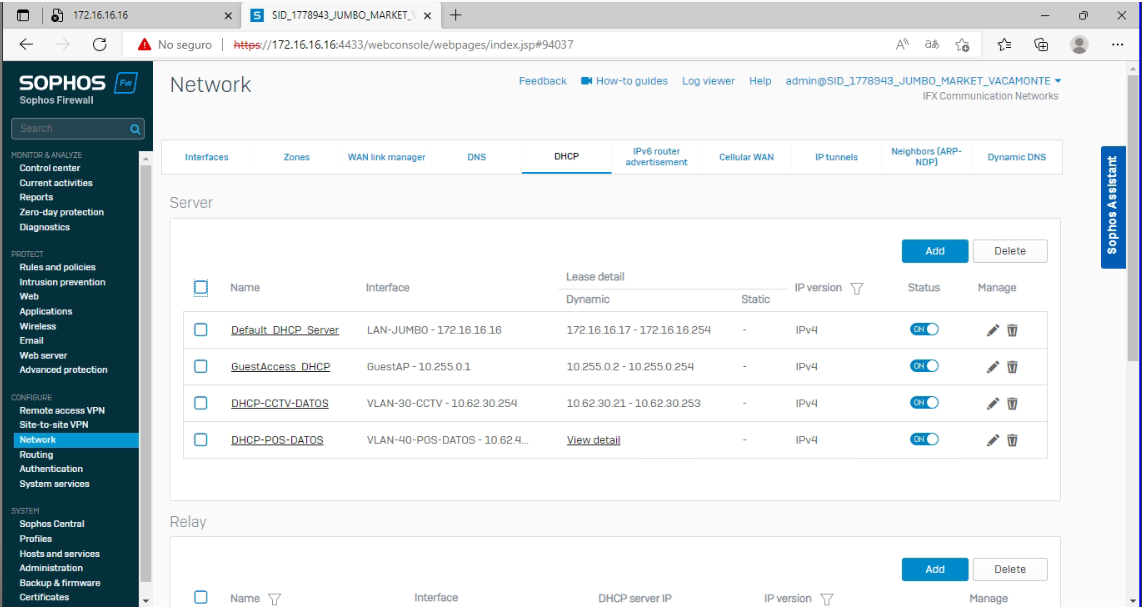Turn off the Default_DHCP_Server status toggle
1142x607 pixels.
[x=923, y=330]
